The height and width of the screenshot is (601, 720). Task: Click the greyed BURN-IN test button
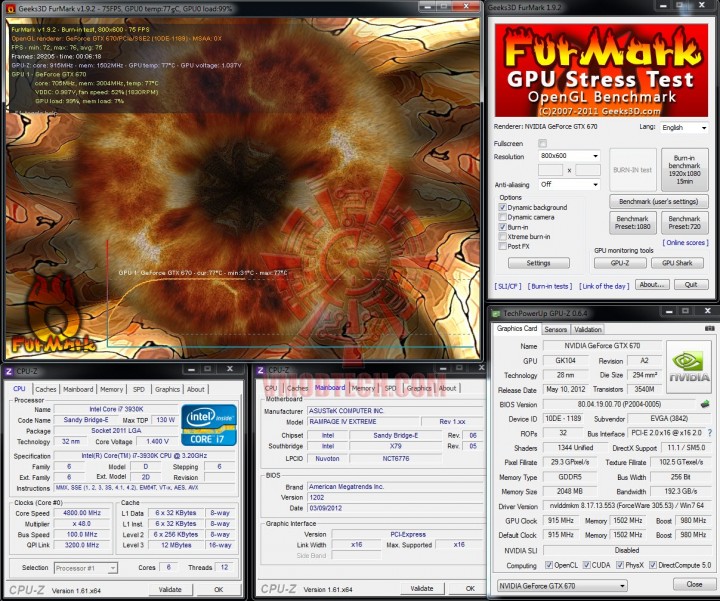point(633,169)
